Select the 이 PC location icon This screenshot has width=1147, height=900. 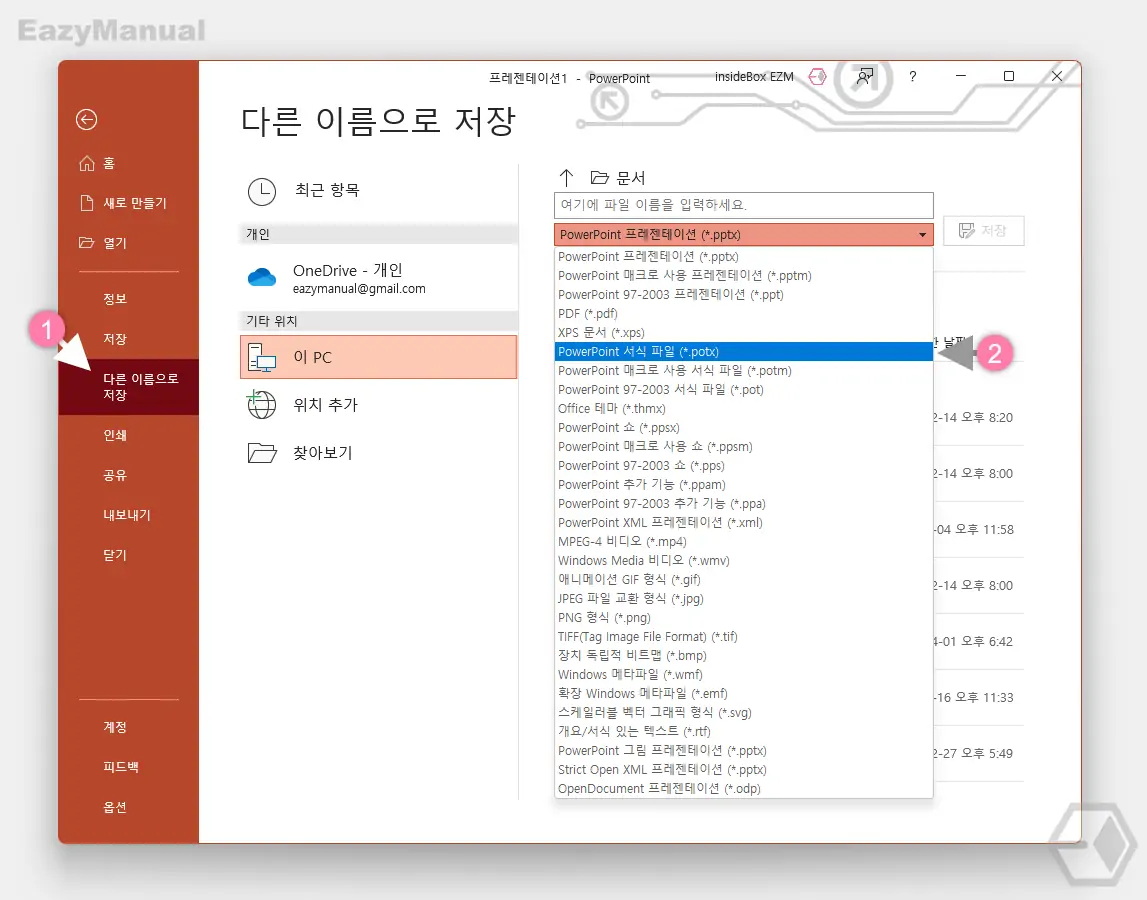(x=261, y=357)
